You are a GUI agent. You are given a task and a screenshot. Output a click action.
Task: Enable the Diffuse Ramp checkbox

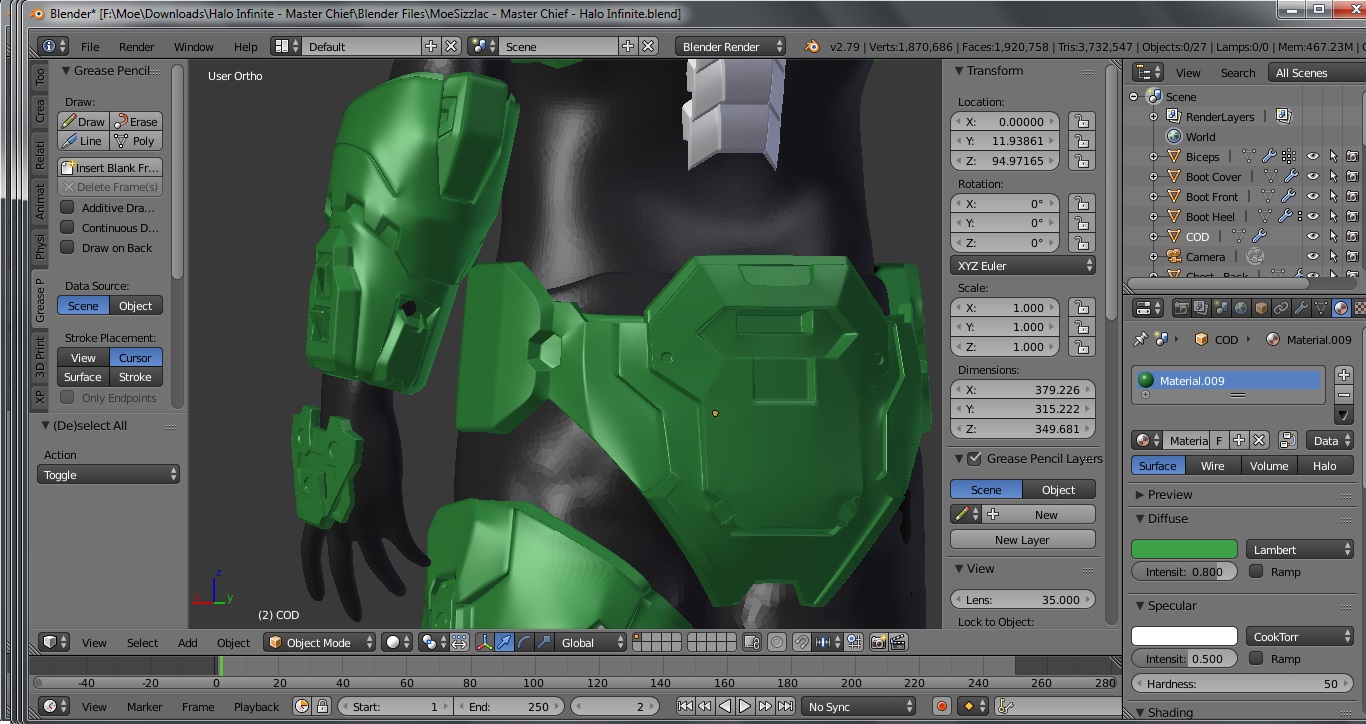1256,572
